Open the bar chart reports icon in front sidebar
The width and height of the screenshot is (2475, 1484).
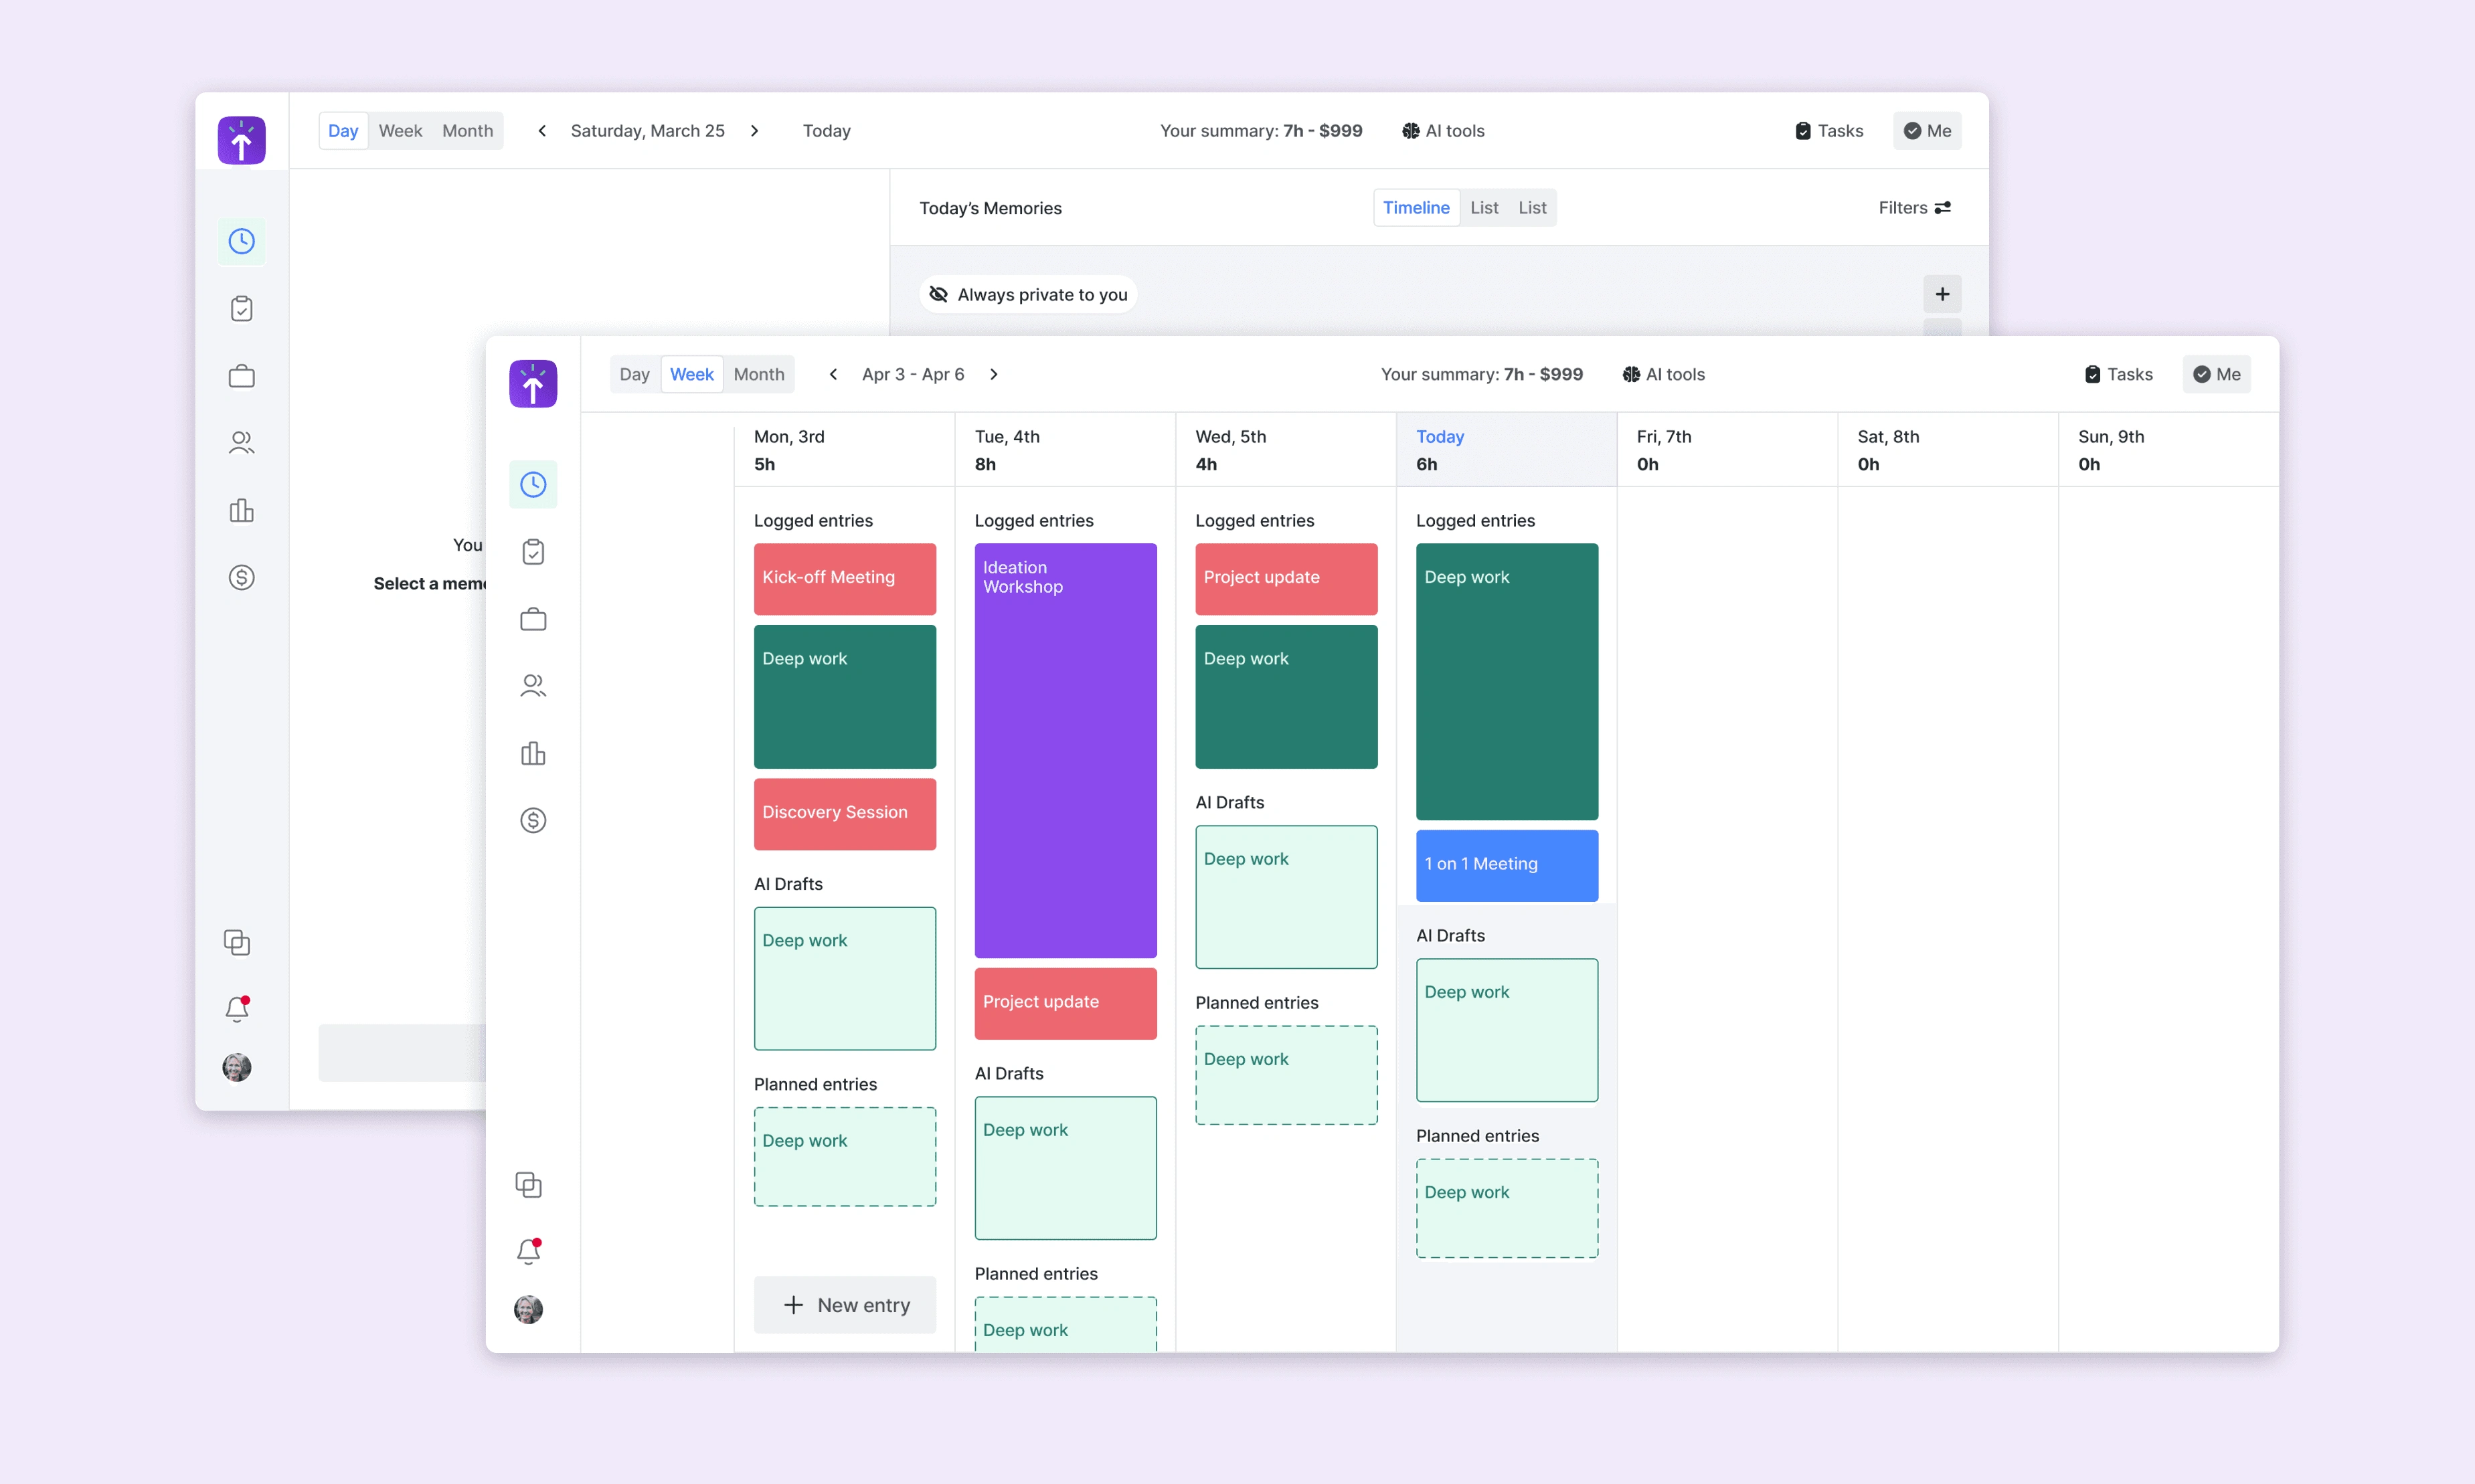(533, 753)
